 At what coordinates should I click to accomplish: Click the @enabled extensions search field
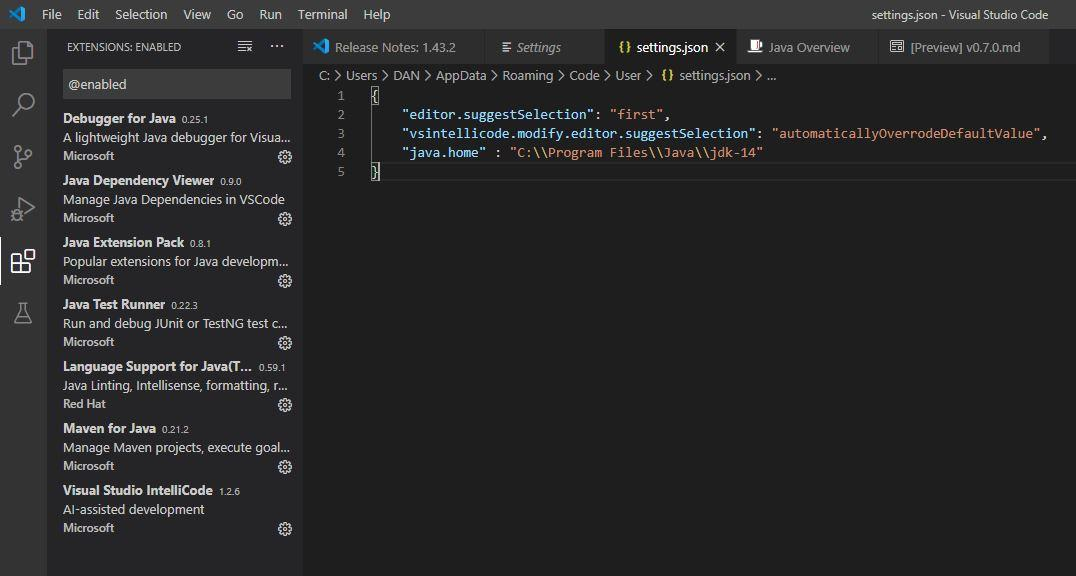[176, 84]
